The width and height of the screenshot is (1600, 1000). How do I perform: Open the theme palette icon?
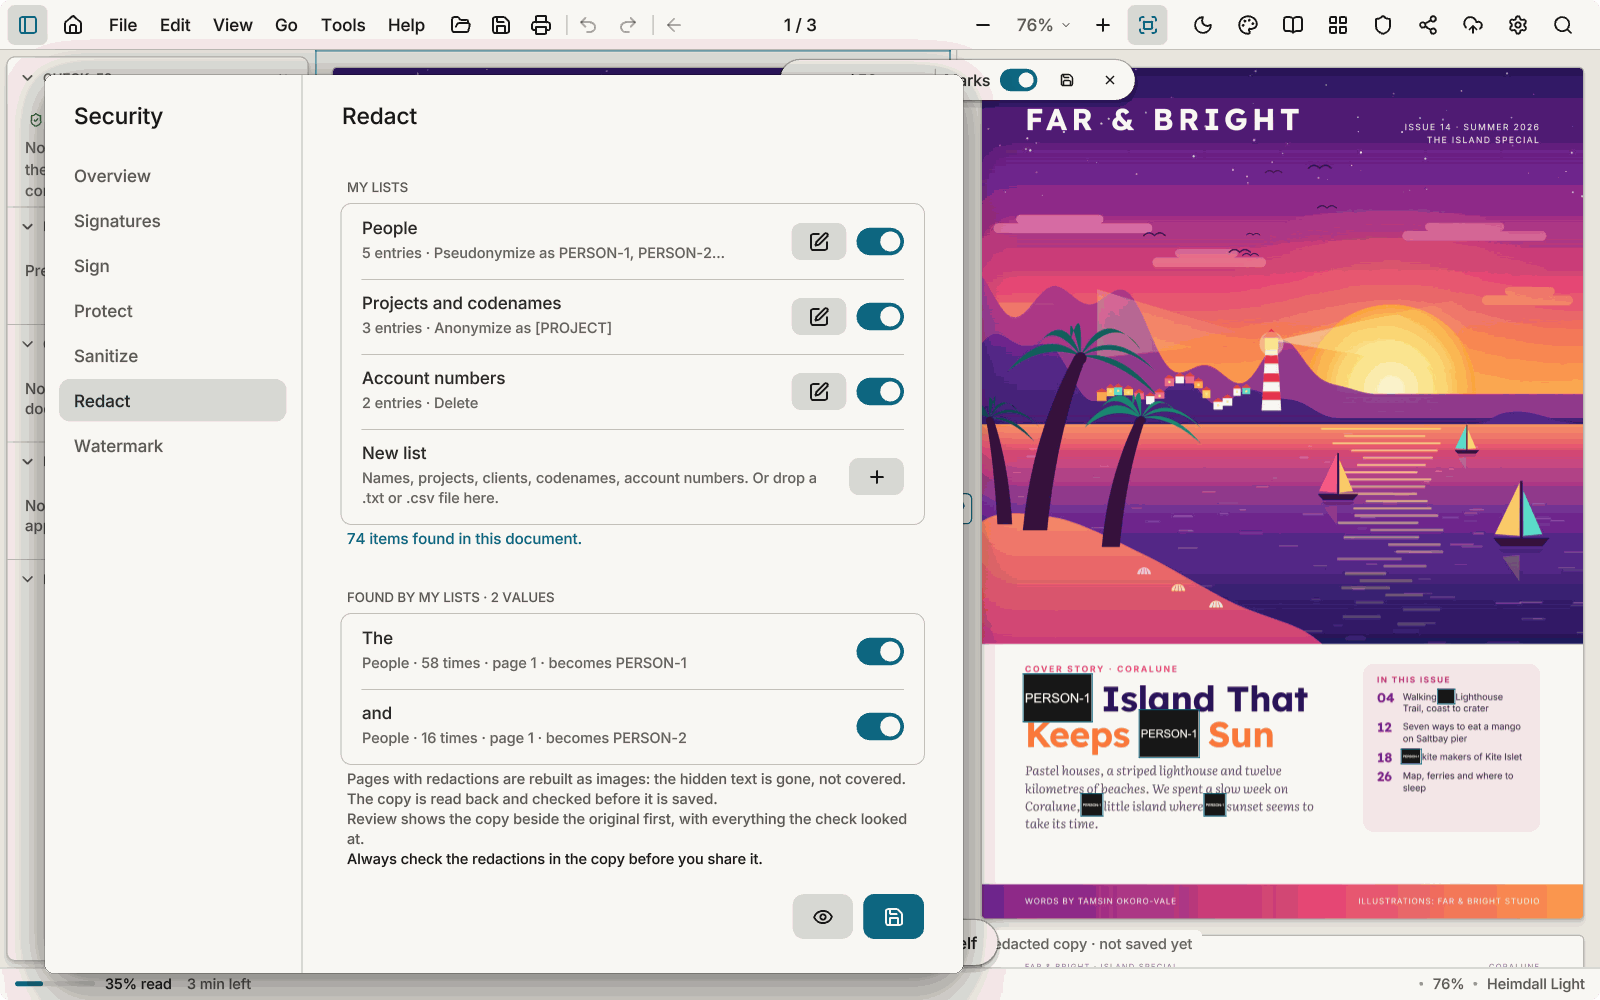click(1248, 25)
